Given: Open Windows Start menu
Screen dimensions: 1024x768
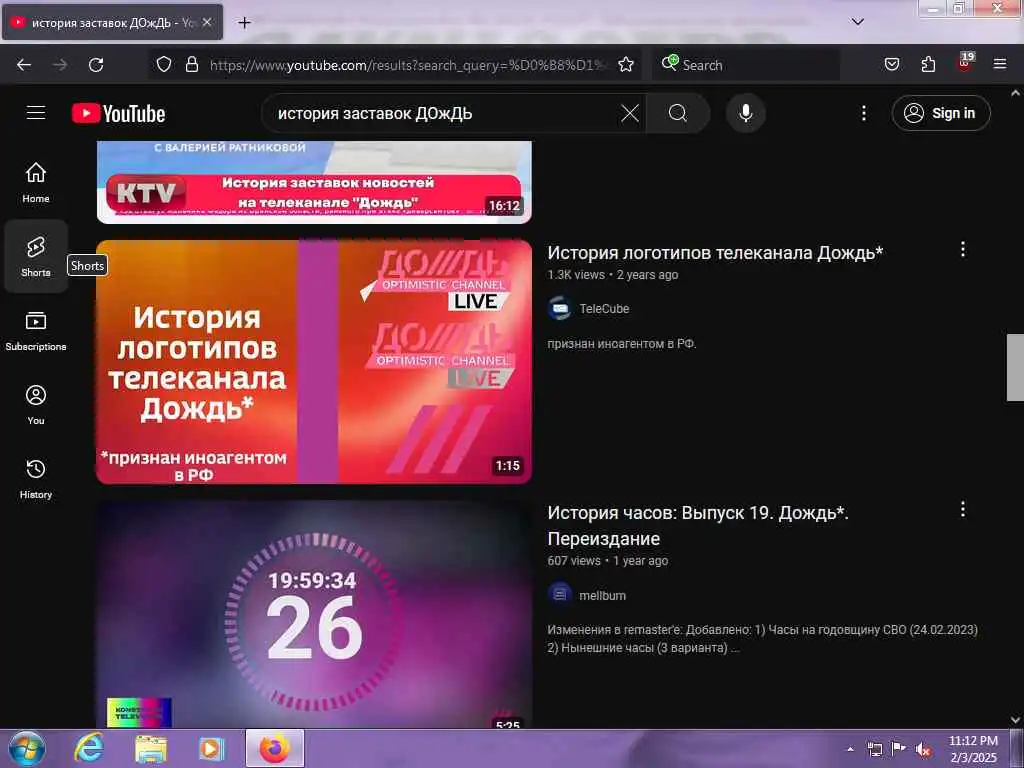Looking at the screenshot, I should coord(26,748).
